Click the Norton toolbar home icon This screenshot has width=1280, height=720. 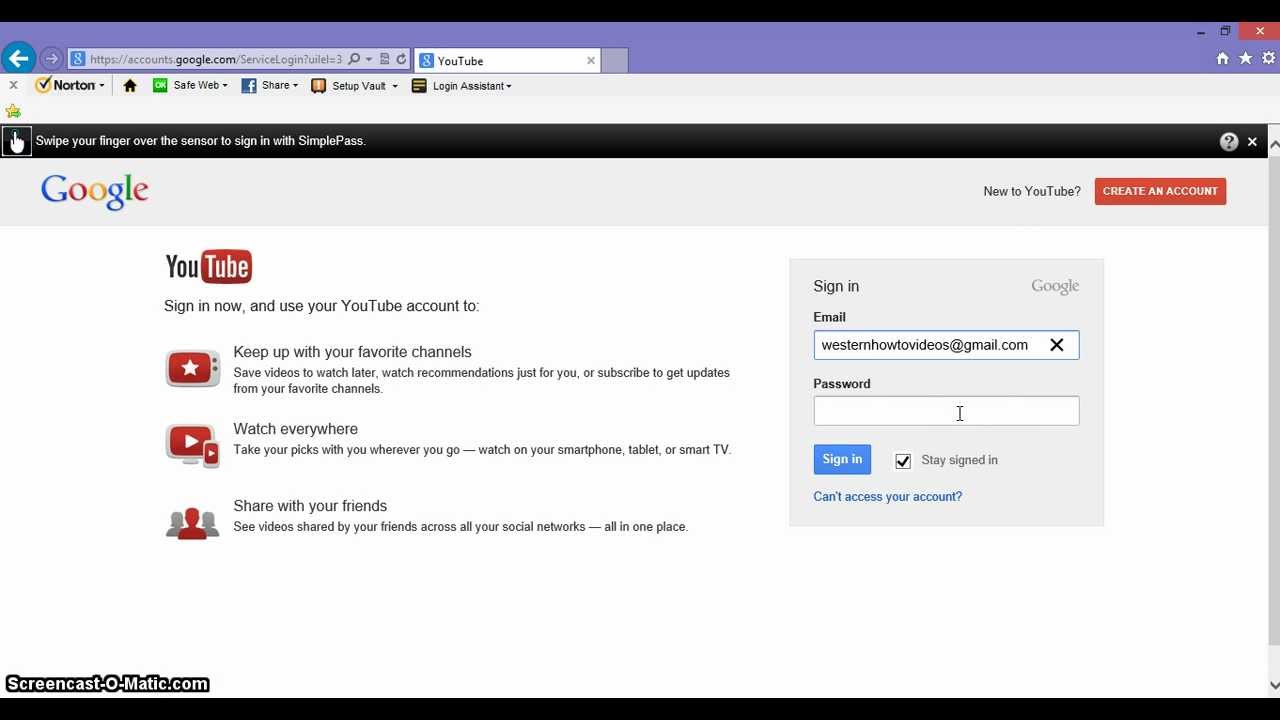point(130,86)
